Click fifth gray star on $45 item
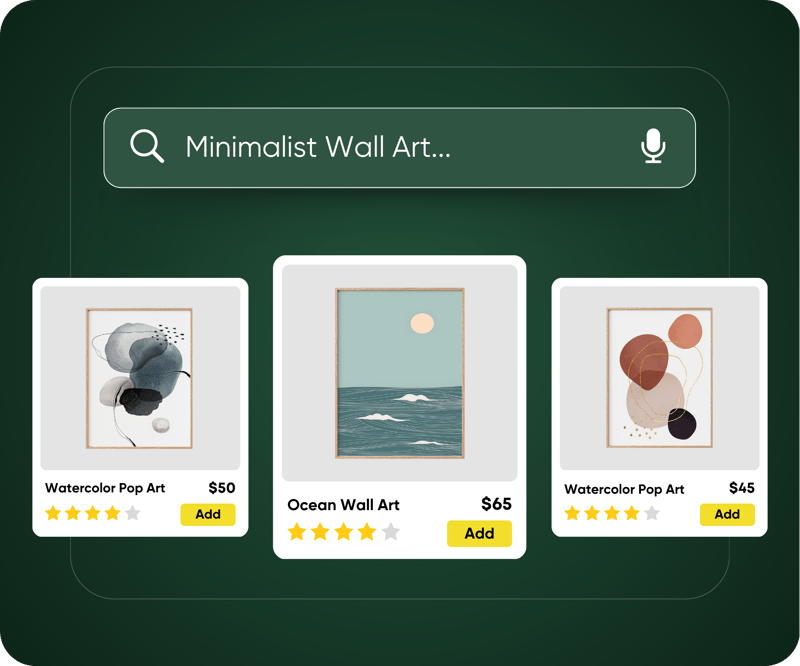800x666 pixels. [652, 513]
